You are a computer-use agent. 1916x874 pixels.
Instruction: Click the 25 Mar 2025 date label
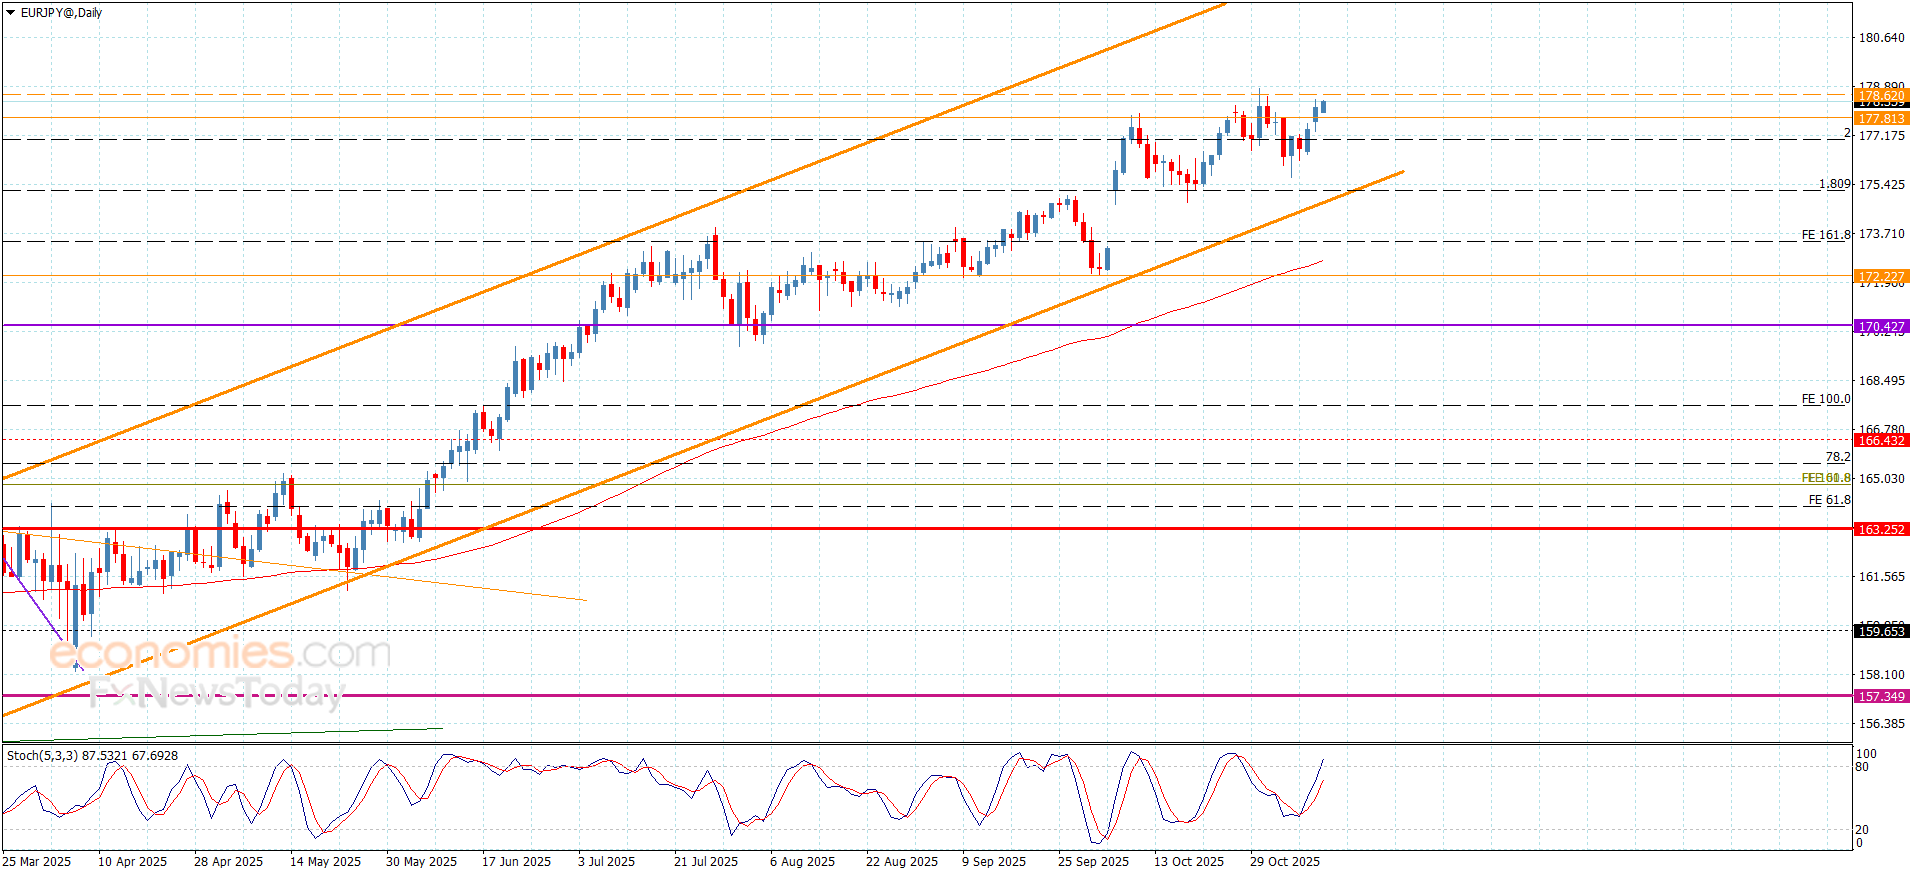point(37,862)
